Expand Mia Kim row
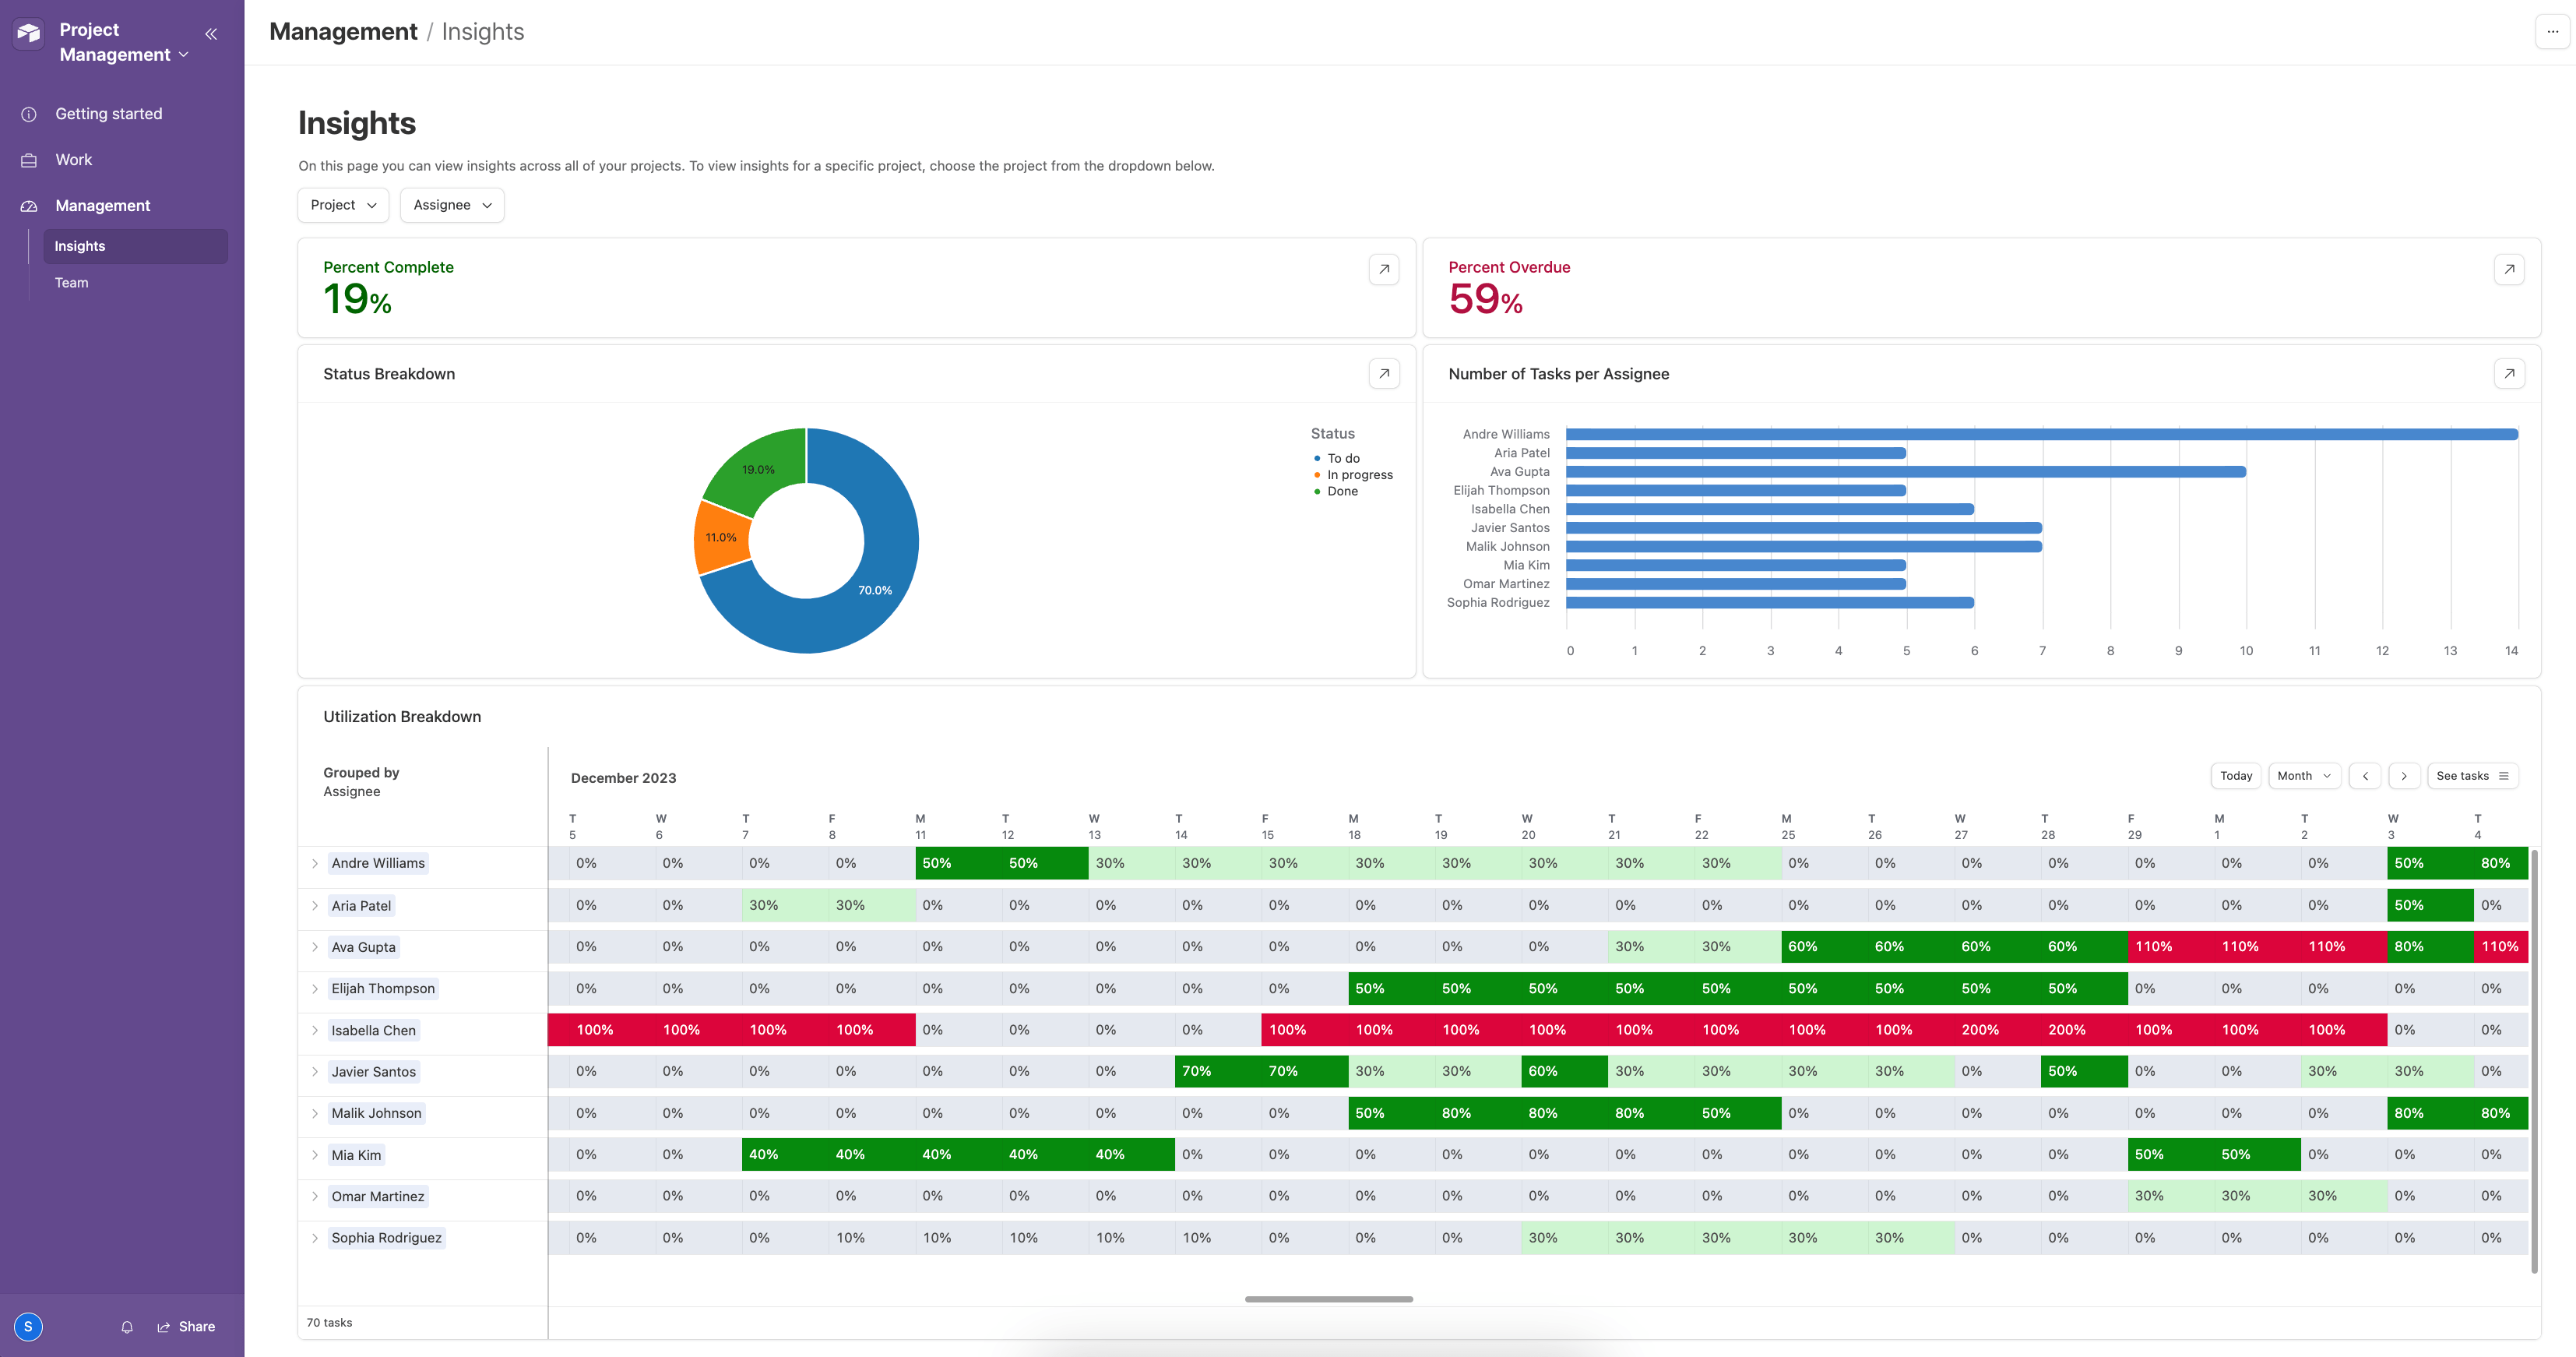The height and width of the screenshot is (1357, 2576). pyautogui.click(x=315, y=1155)
